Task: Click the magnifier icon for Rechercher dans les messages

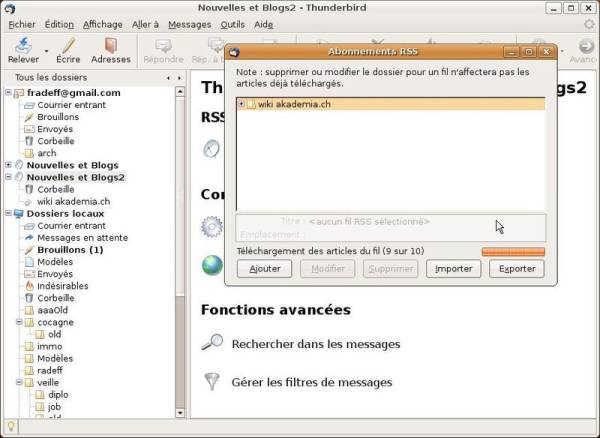Action: 212,342
